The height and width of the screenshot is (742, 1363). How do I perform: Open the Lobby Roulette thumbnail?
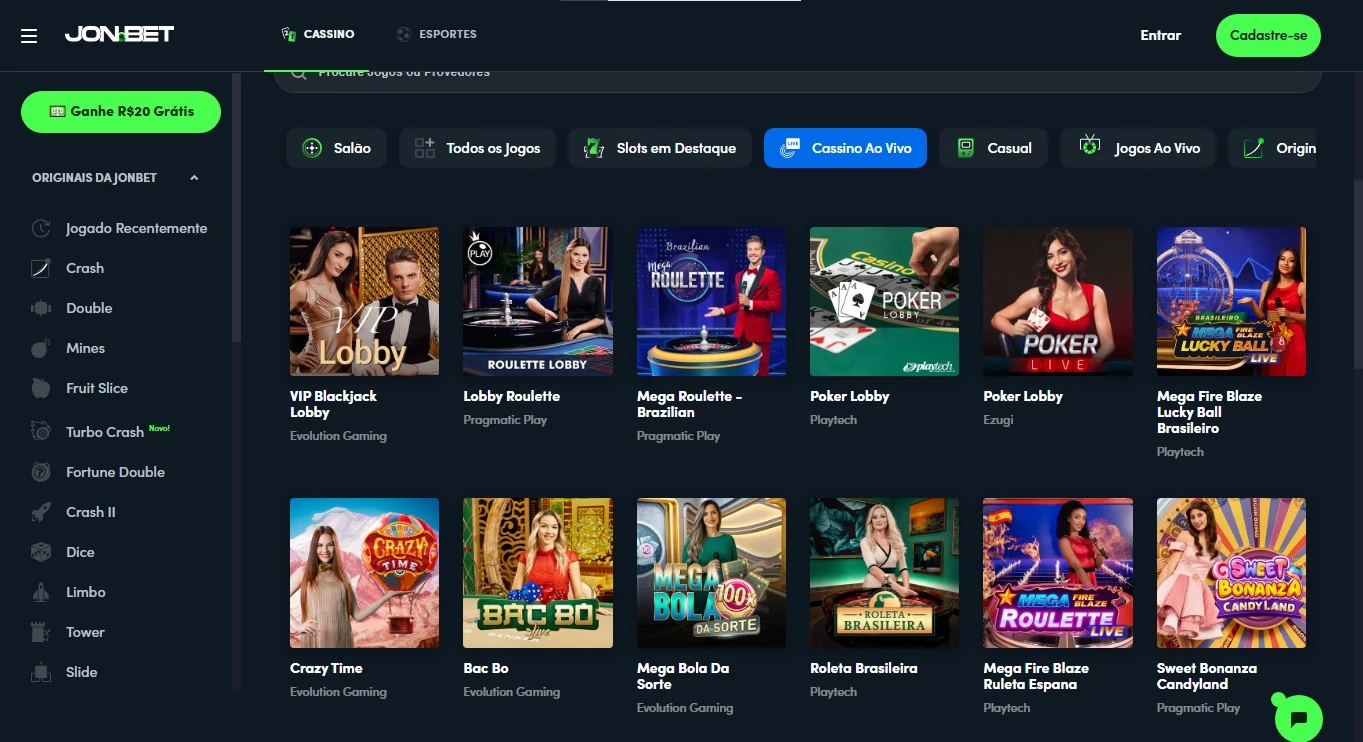tap(537, 301)
